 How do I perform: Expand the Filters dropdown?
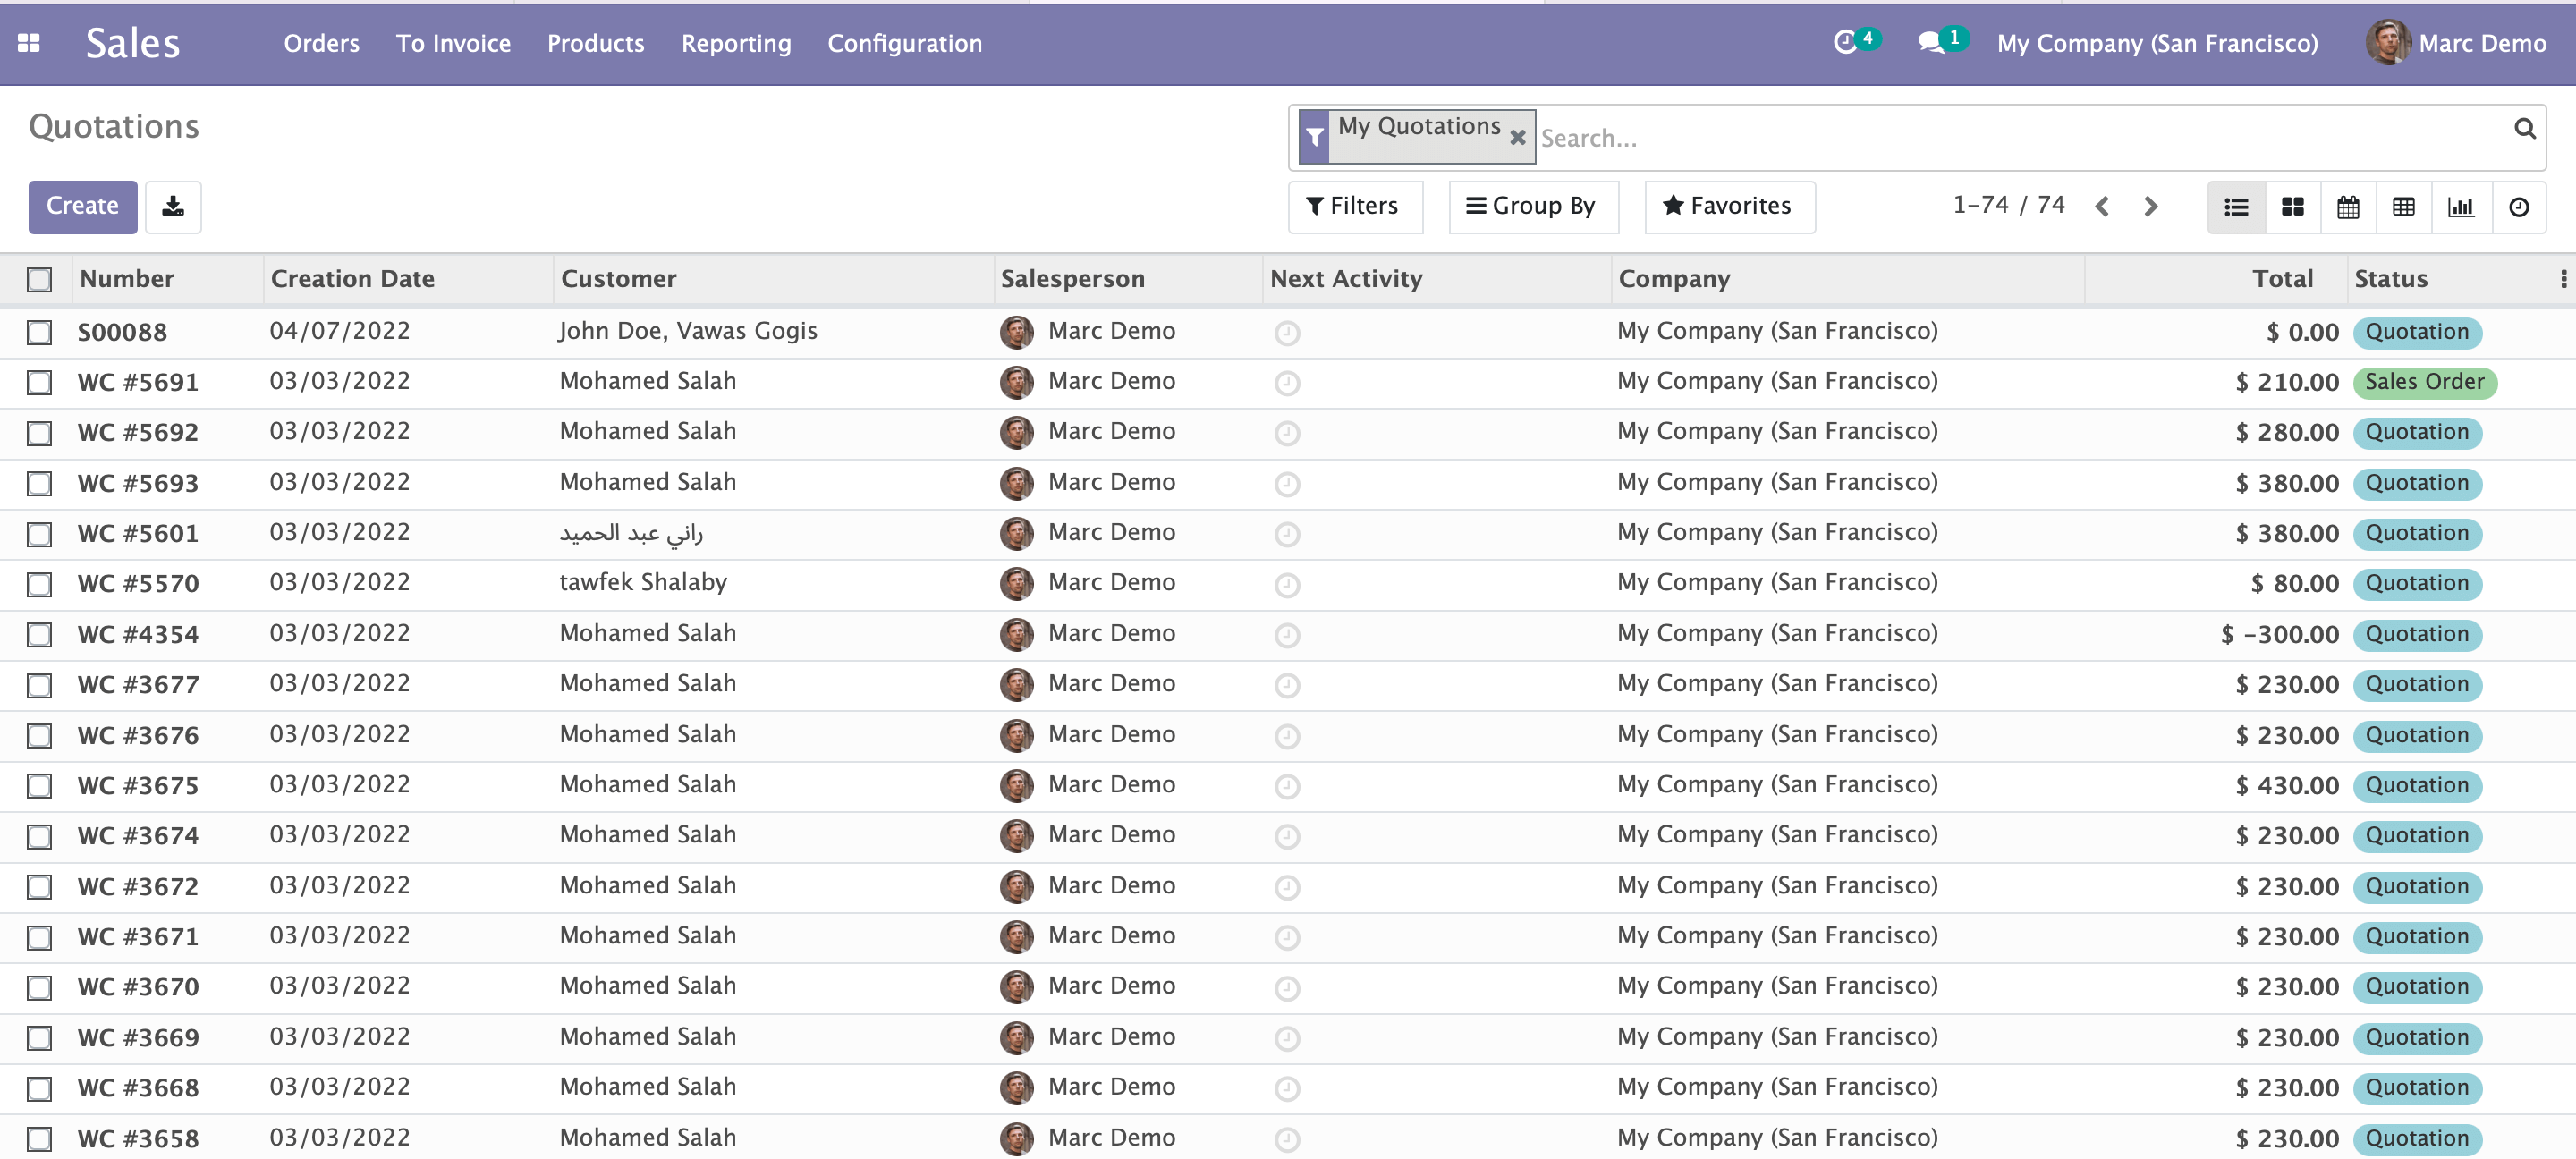tap(1353, 206)
